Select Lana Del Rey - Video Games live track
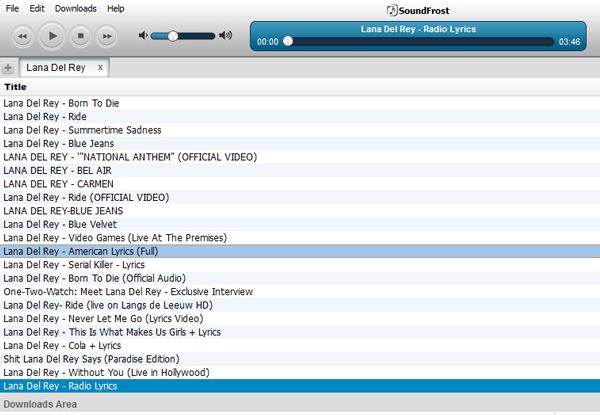600x415 pixels. pos(115,238)
